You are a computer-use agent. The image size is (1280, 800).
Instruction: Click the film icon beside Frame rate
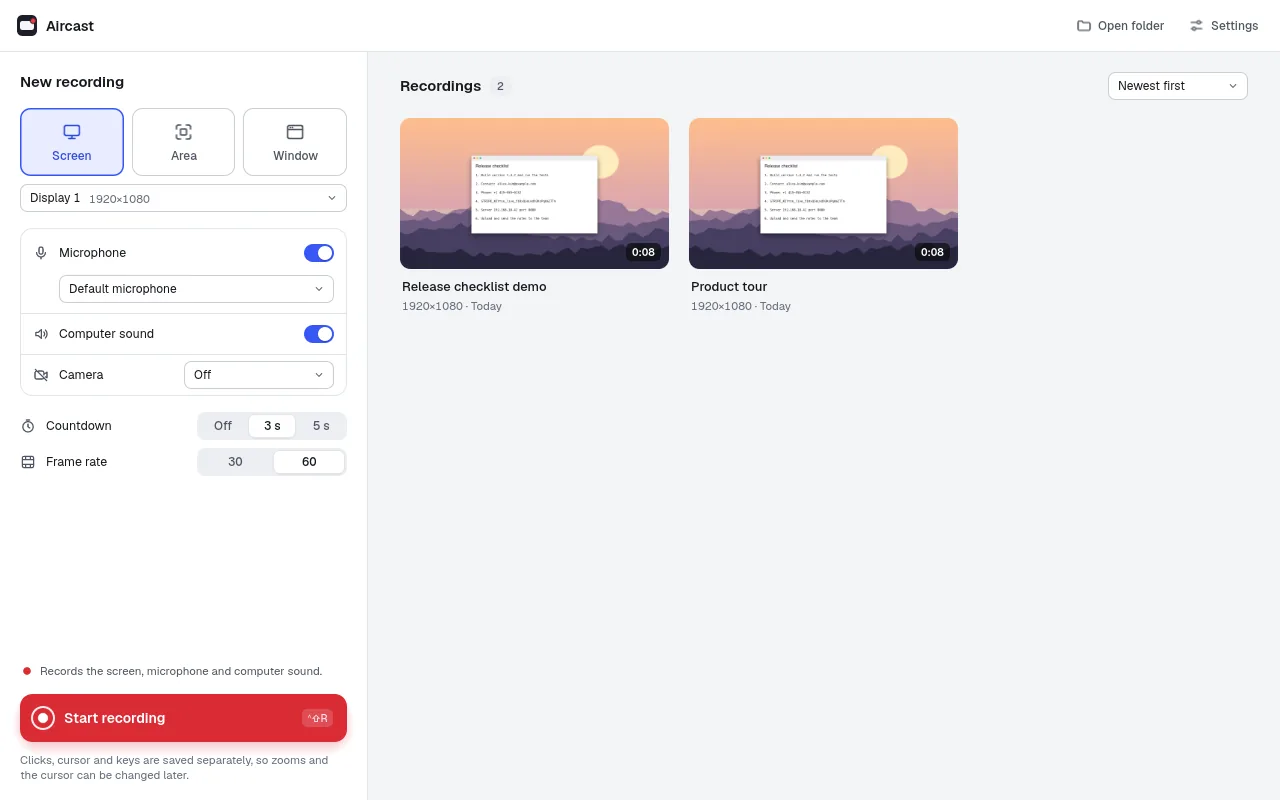pos(28,462)
